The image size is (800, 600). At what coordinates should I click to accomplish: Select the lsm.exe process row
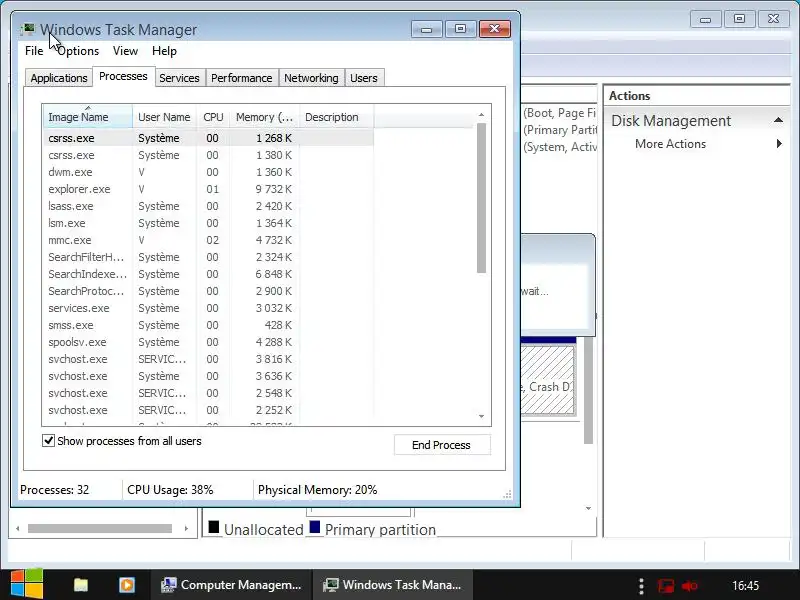pos(208,223)
